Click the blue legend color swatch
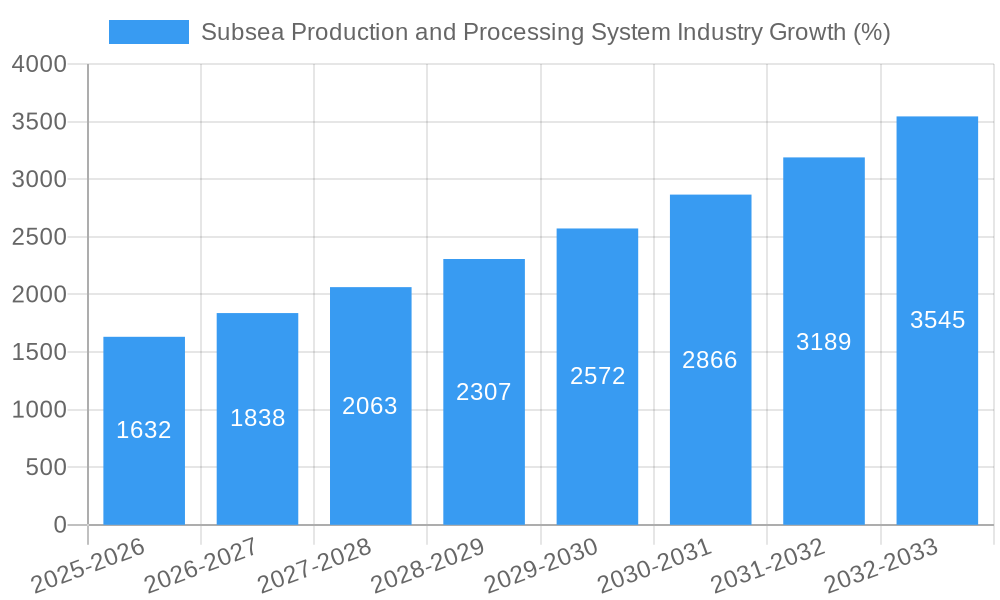This screenshot has height=600, width=1000. 149,32
